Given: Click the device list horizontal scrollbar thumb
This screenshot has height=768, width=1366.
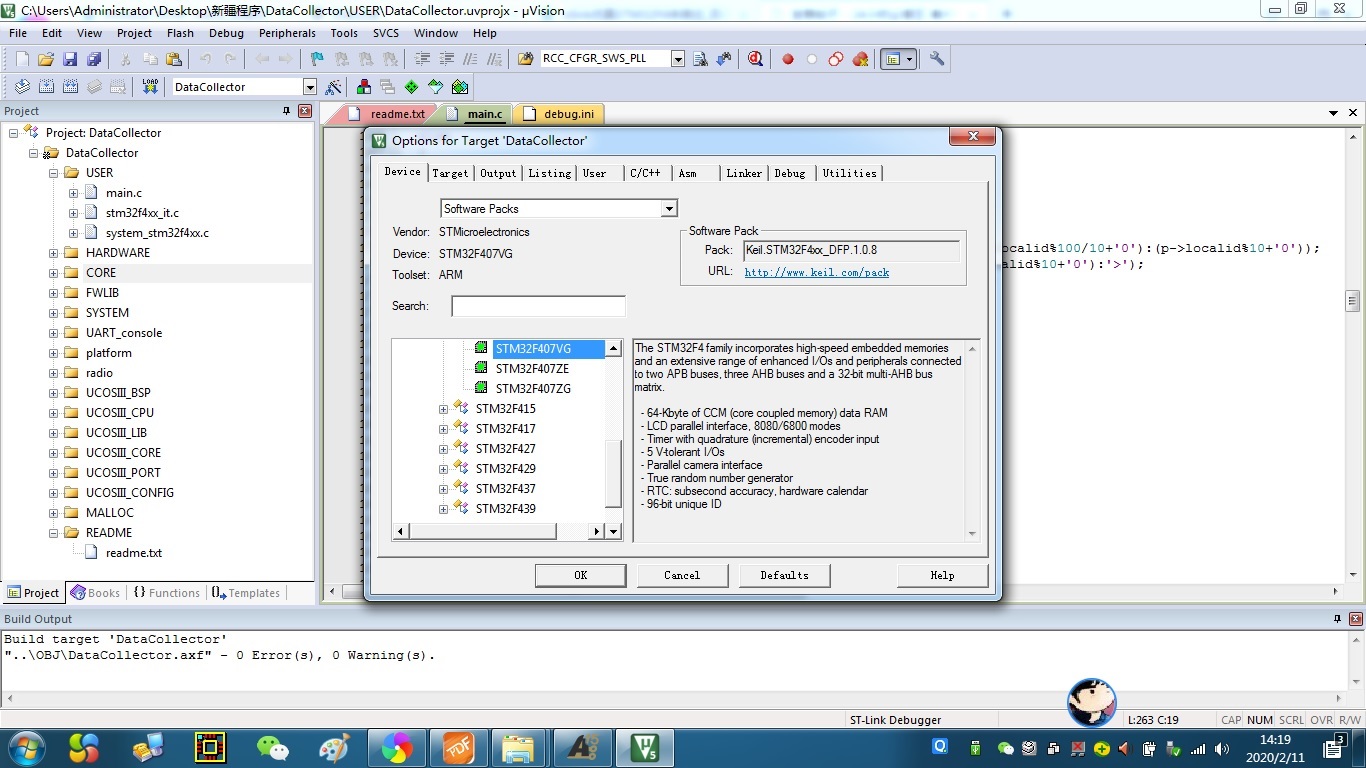Looking at the screenshot, I should pos(482,532).
